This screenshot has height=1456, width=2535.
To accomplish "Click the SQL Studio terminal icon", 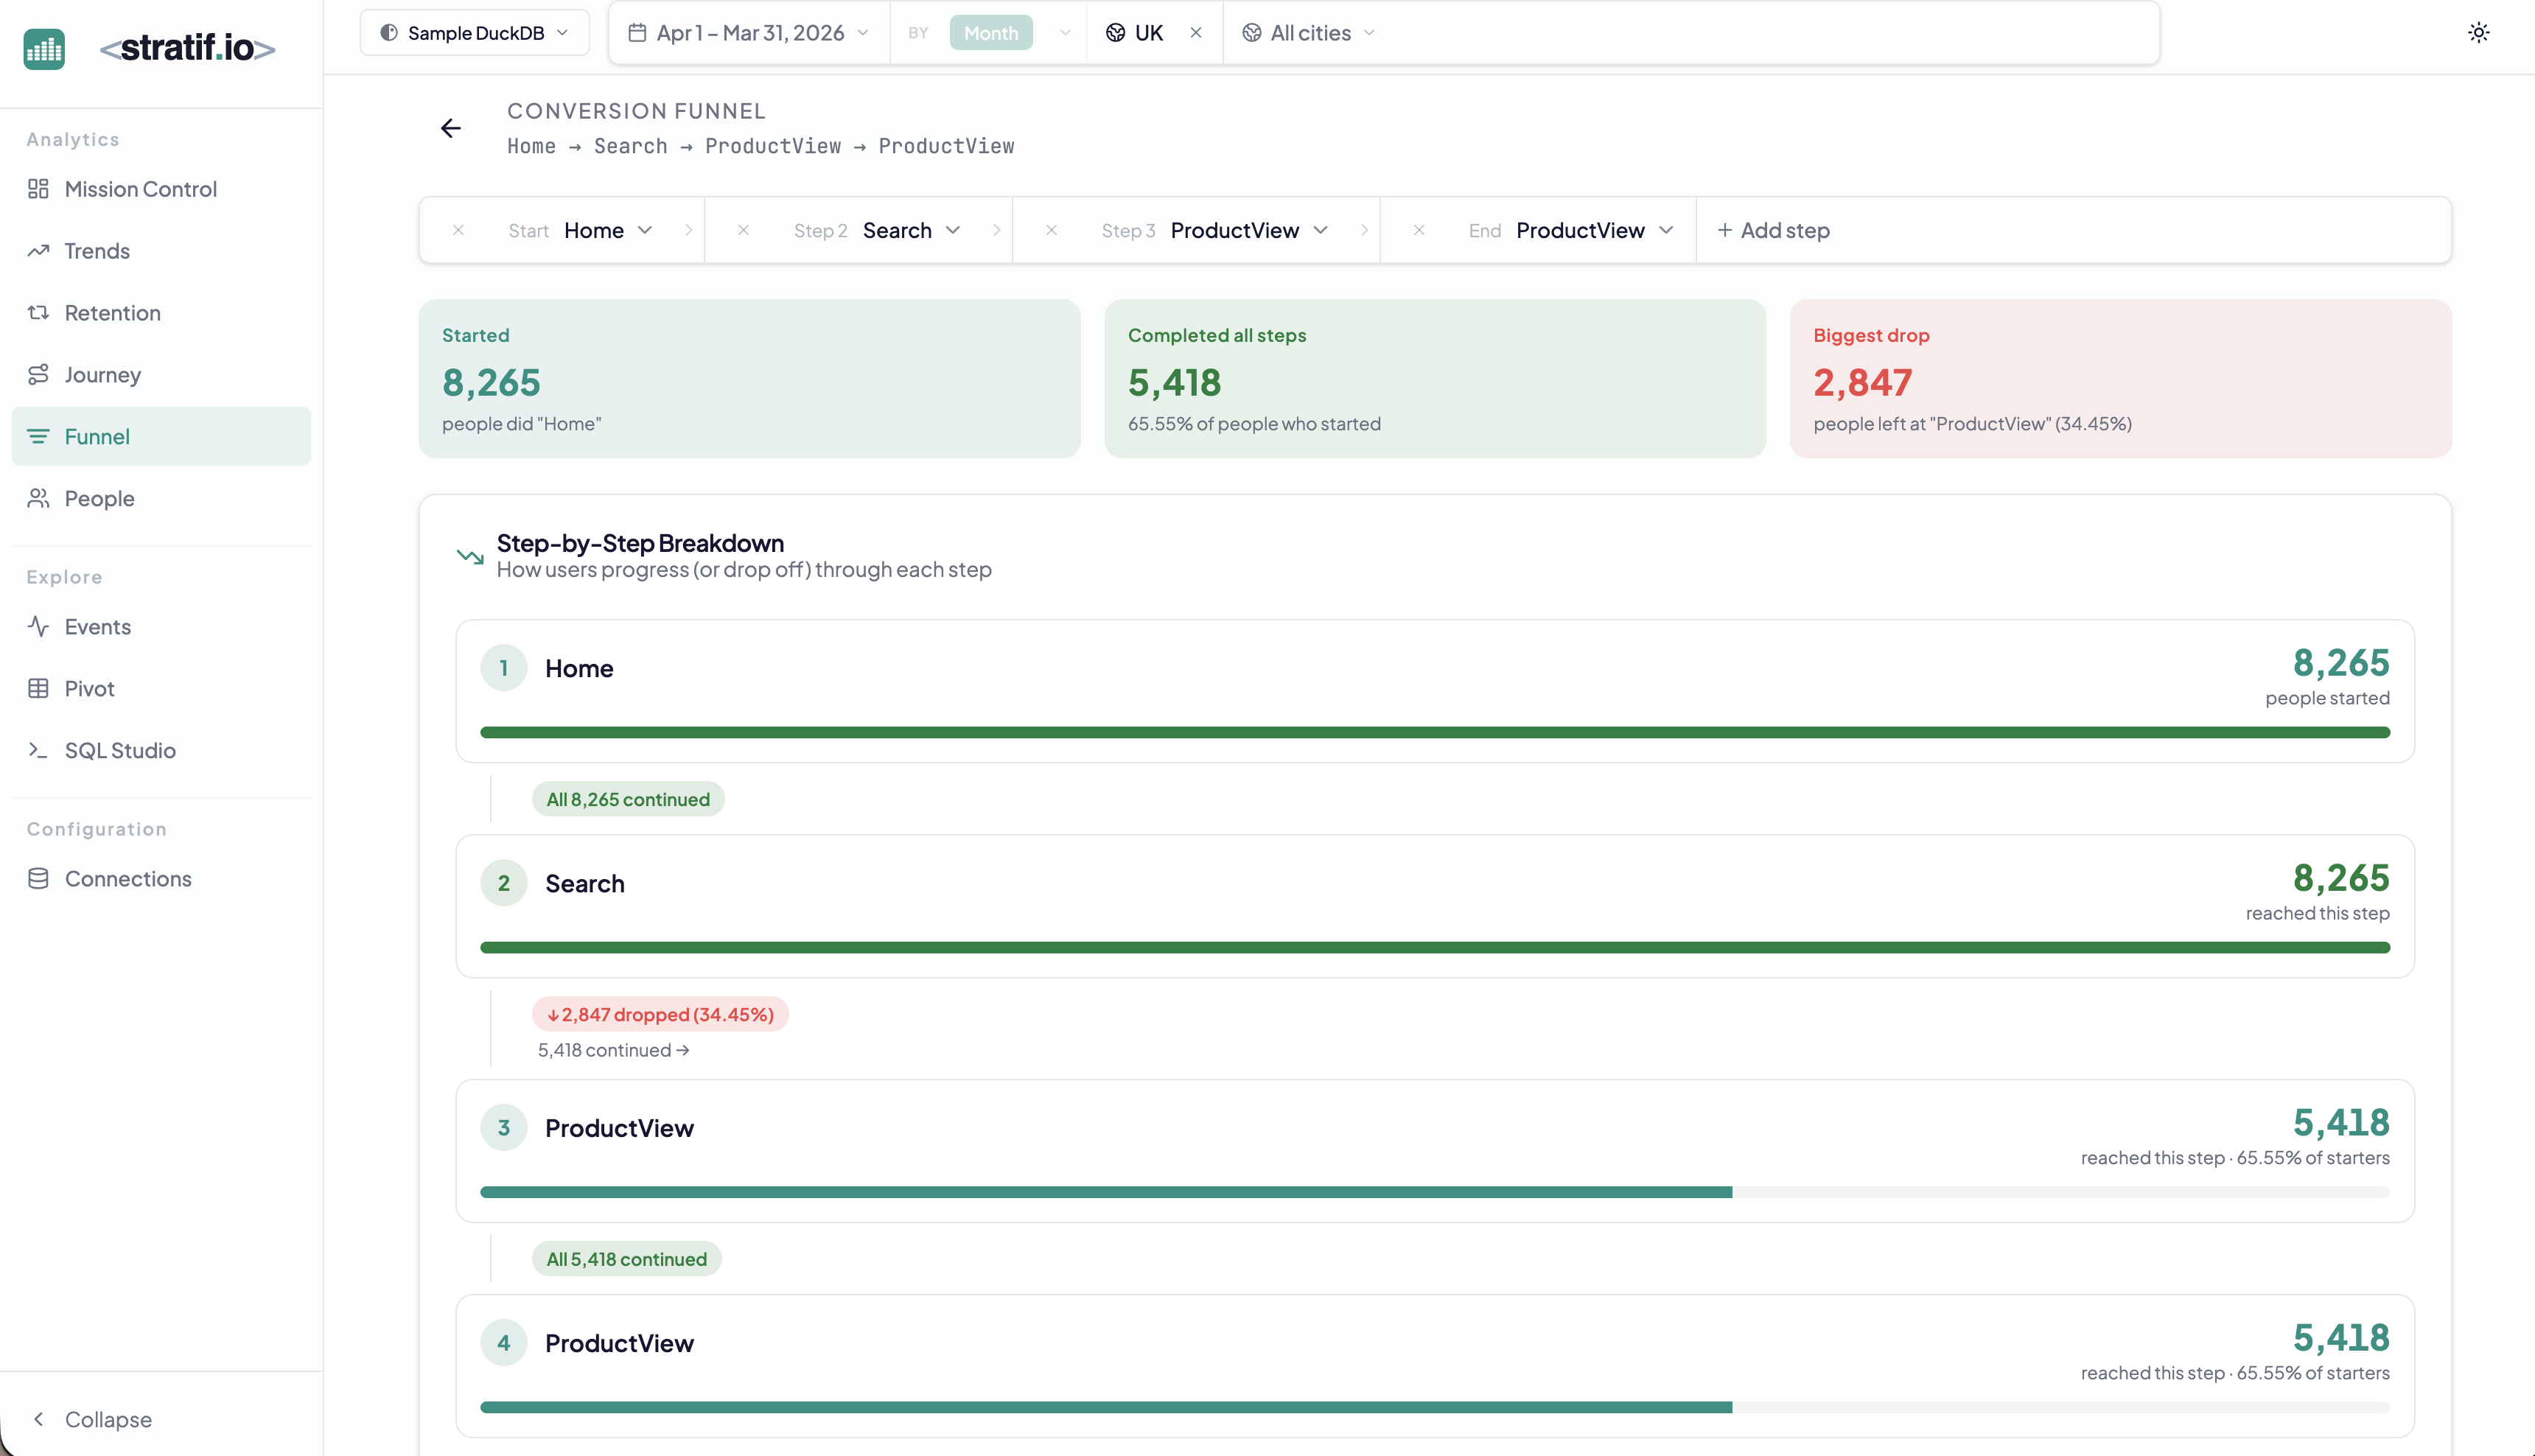I will pyautogui.click(x=38, y=750).
